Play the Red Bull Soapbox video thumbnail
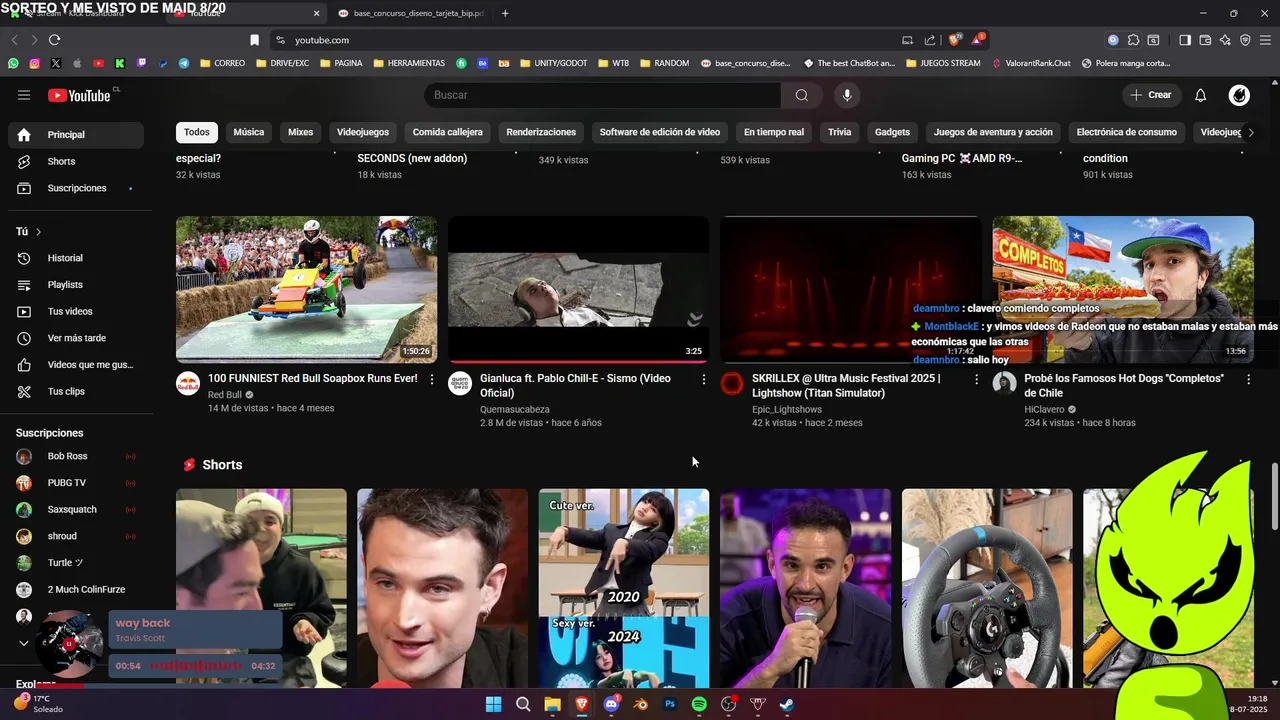The height and width of the screenshot is (720, 1280). [306, 289]
